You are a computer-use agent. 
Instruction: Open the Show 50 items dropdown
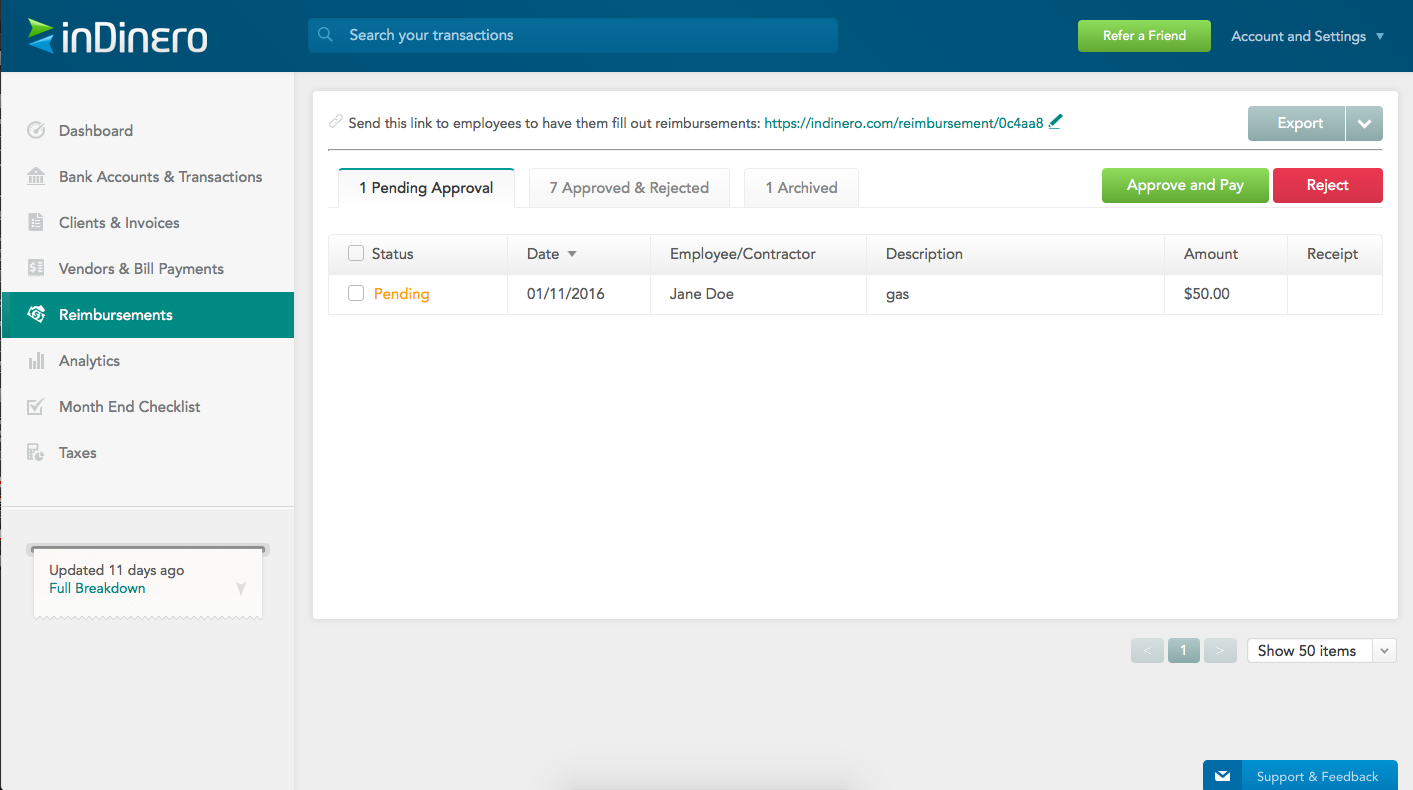pyautogui.click(x=1385, y=651)
